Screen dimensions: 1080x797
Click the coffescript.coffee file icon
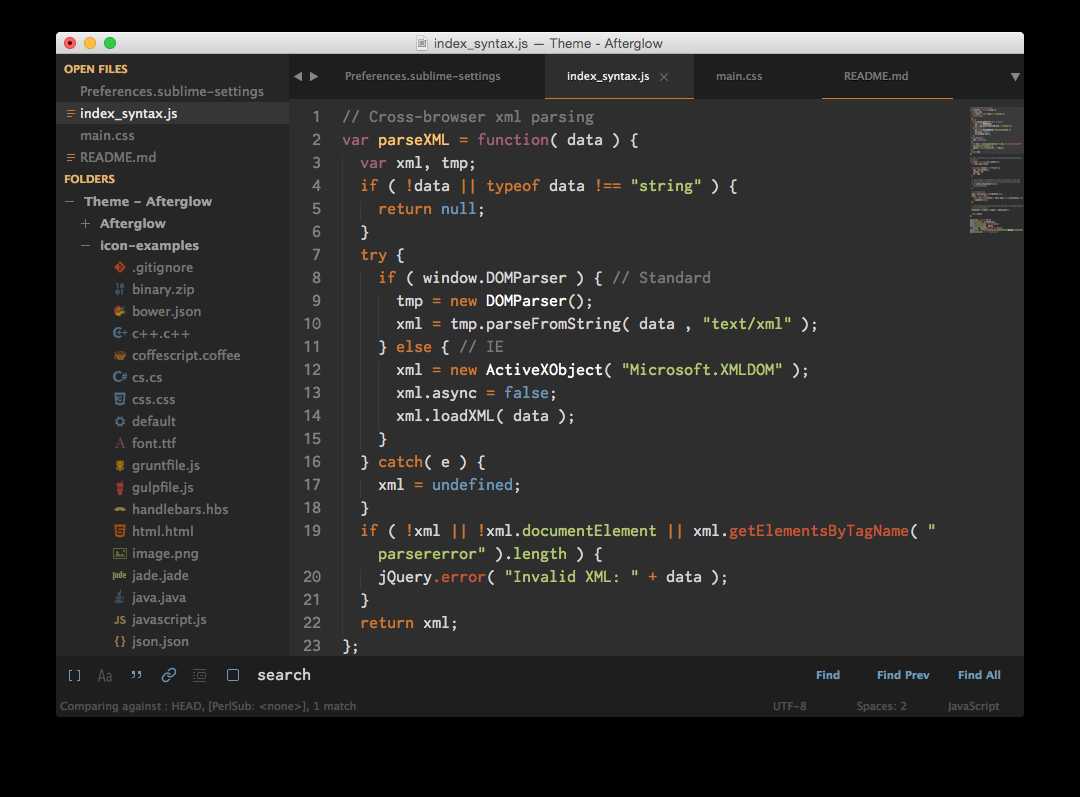(120, 355)
